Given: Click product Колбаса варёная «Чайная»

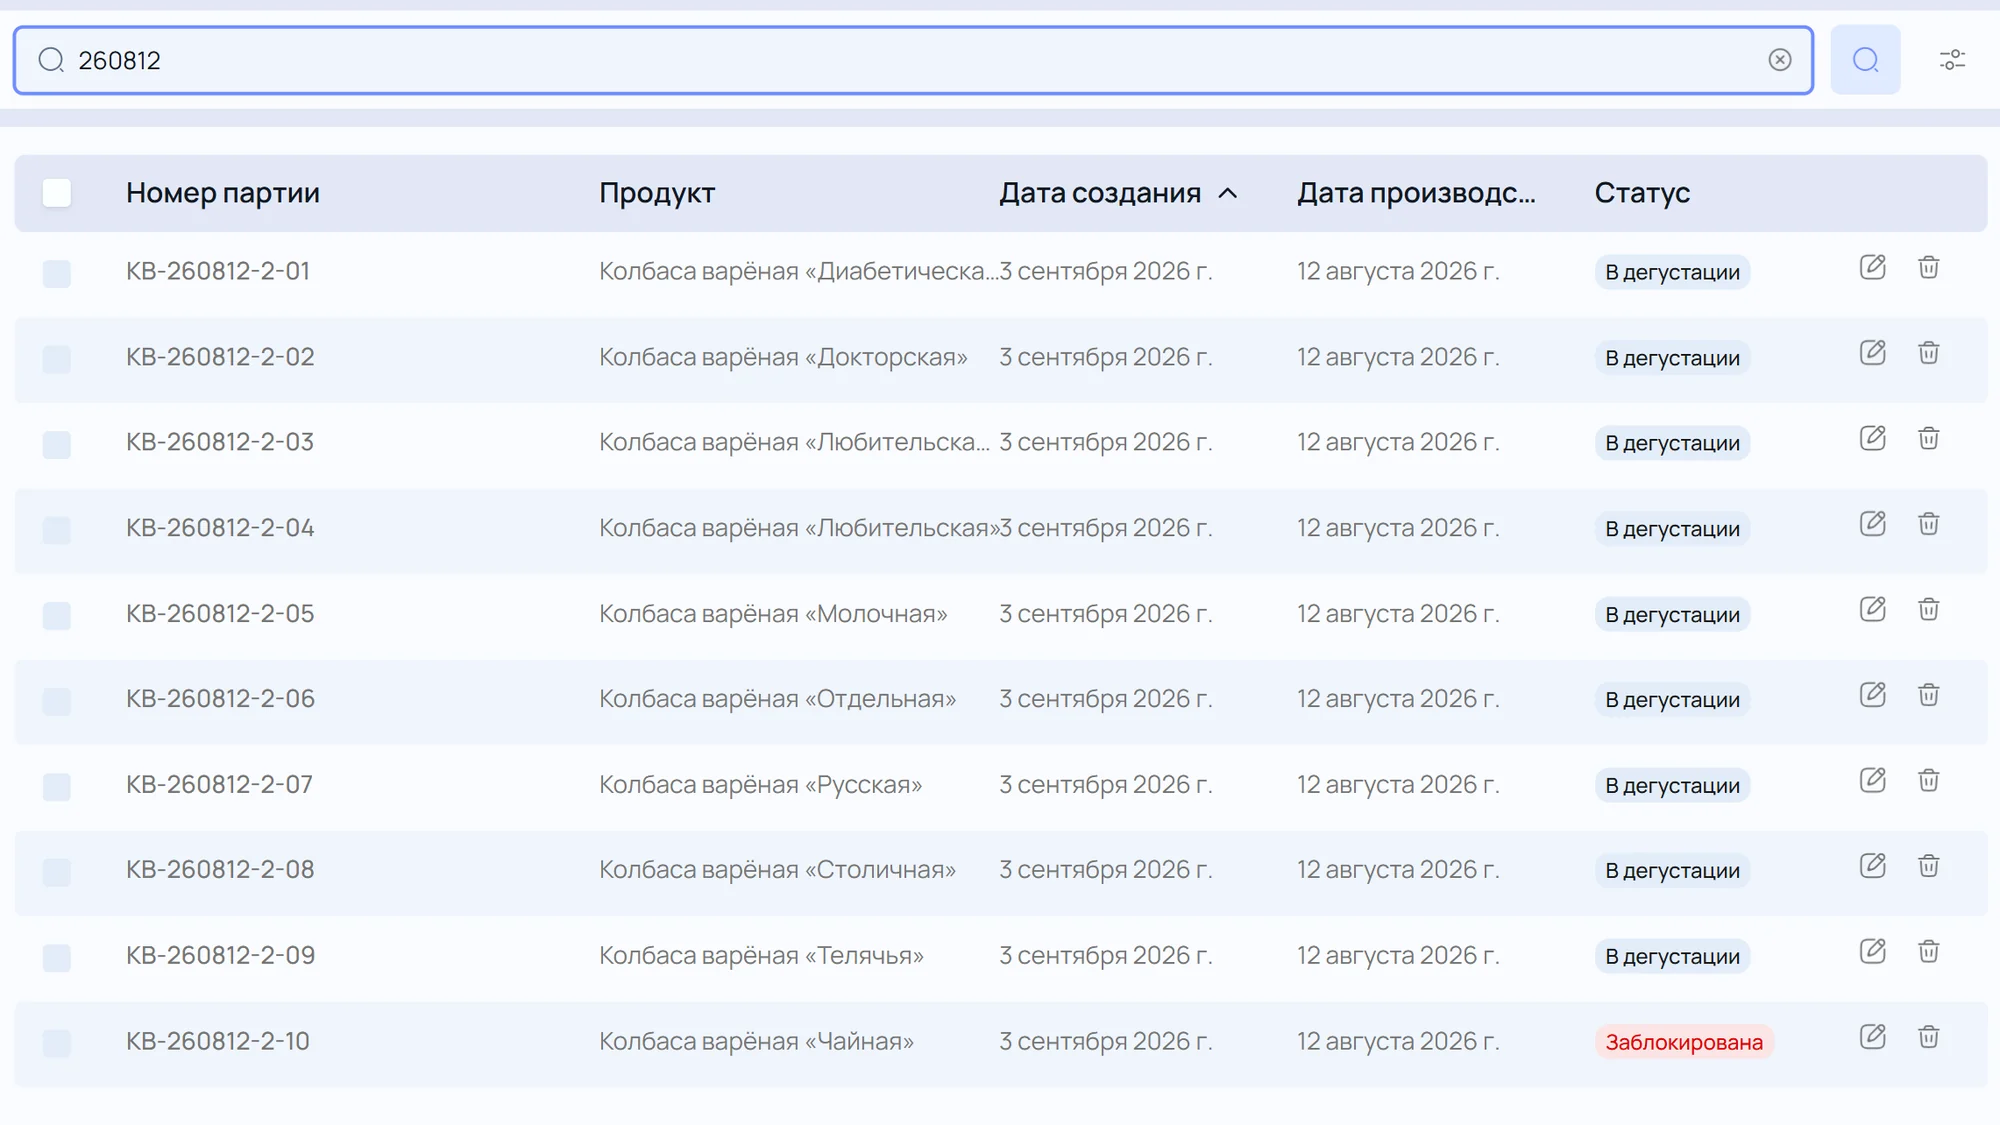Looking at the screenshot, I should coord(756,1041).
